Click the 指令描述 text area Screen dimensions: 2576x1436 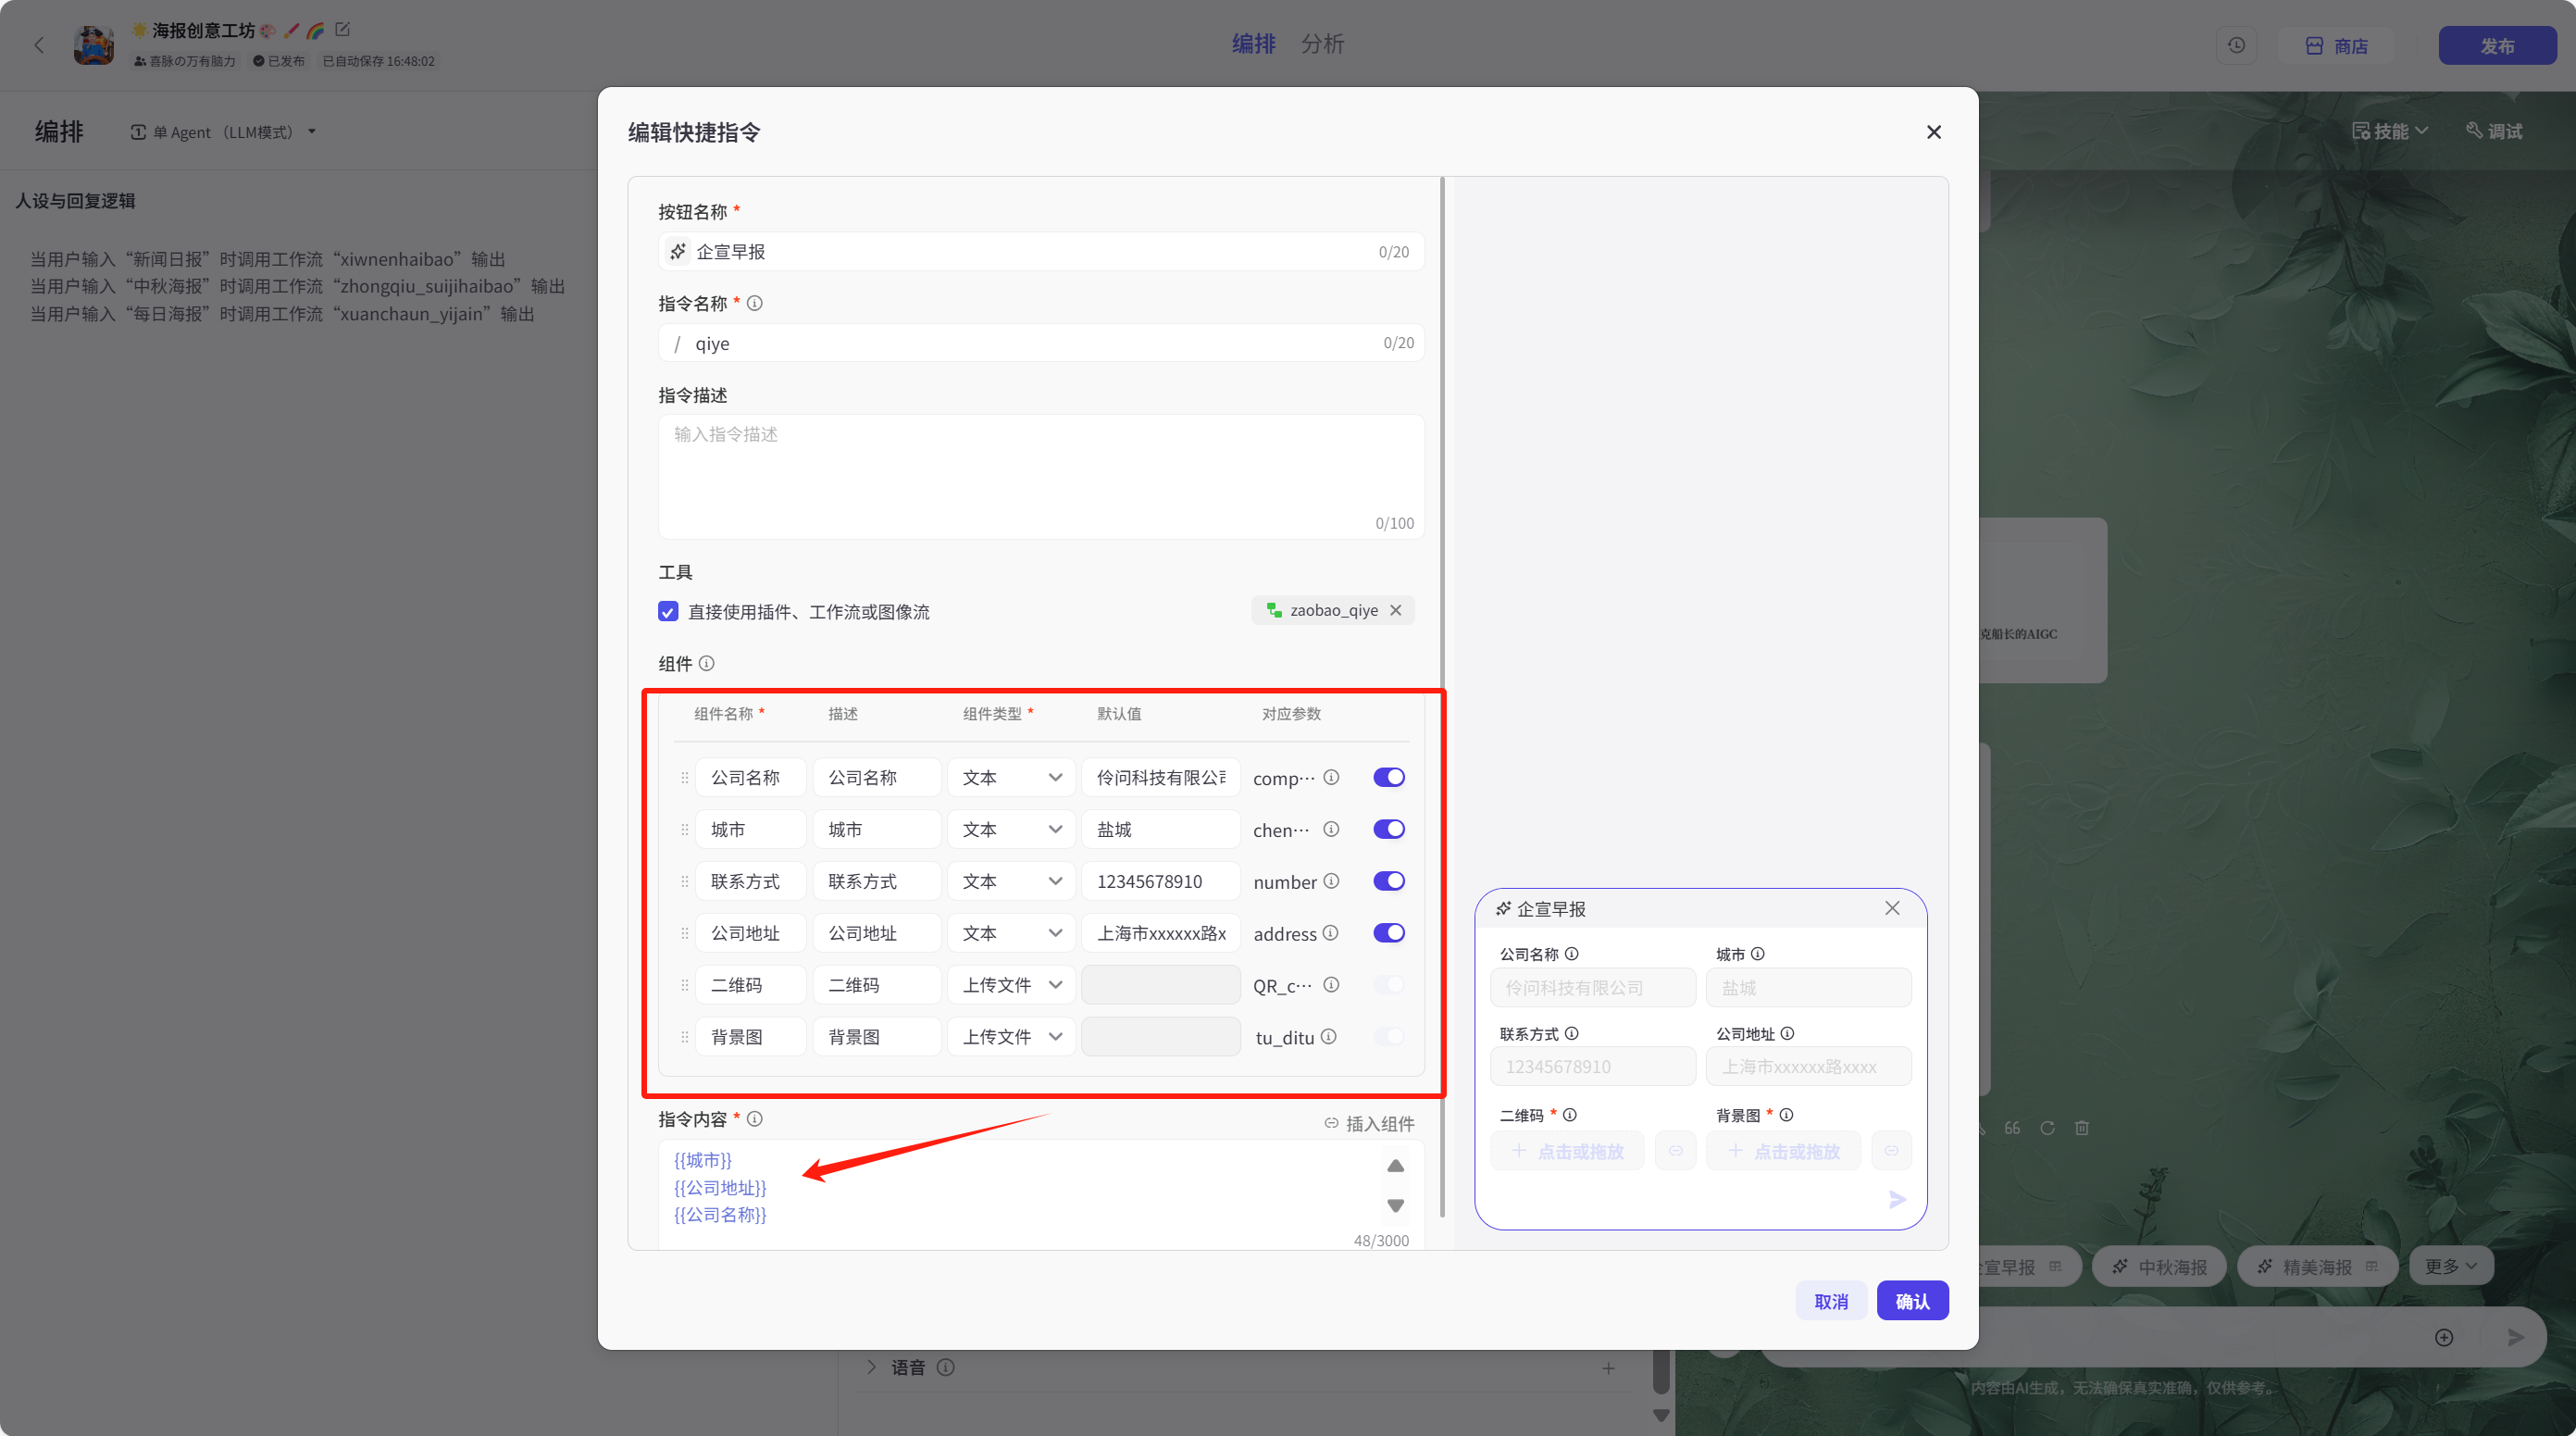[1041, 477]
